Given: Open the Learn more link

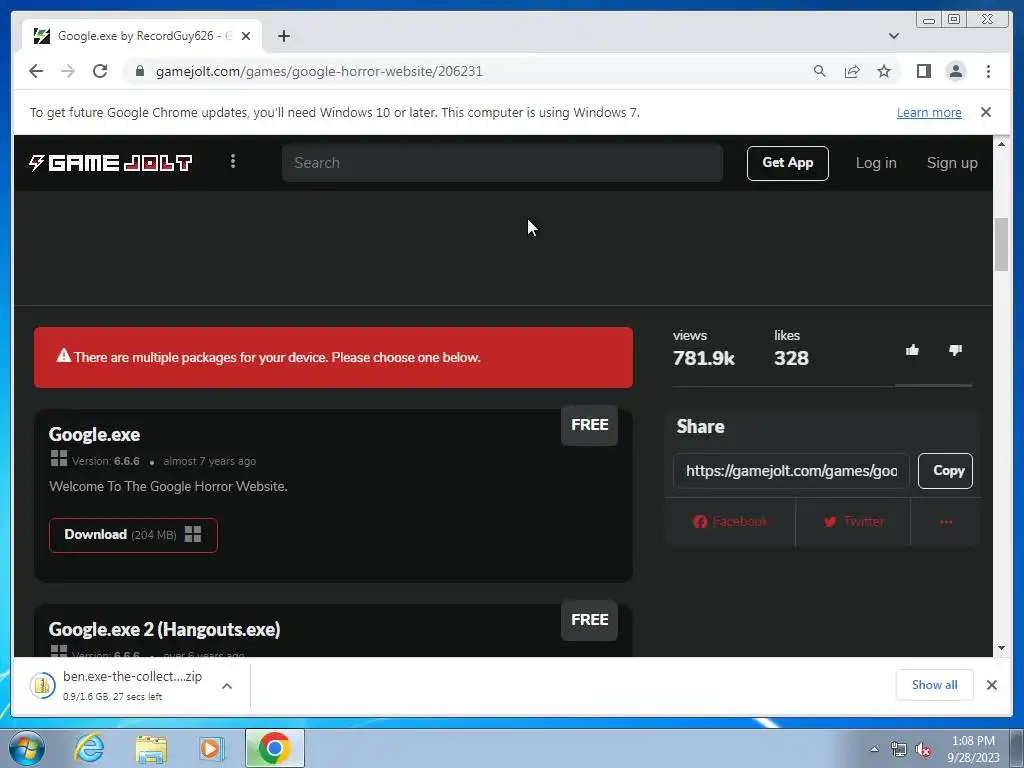Looking at the screenshot, I should 929,112.
